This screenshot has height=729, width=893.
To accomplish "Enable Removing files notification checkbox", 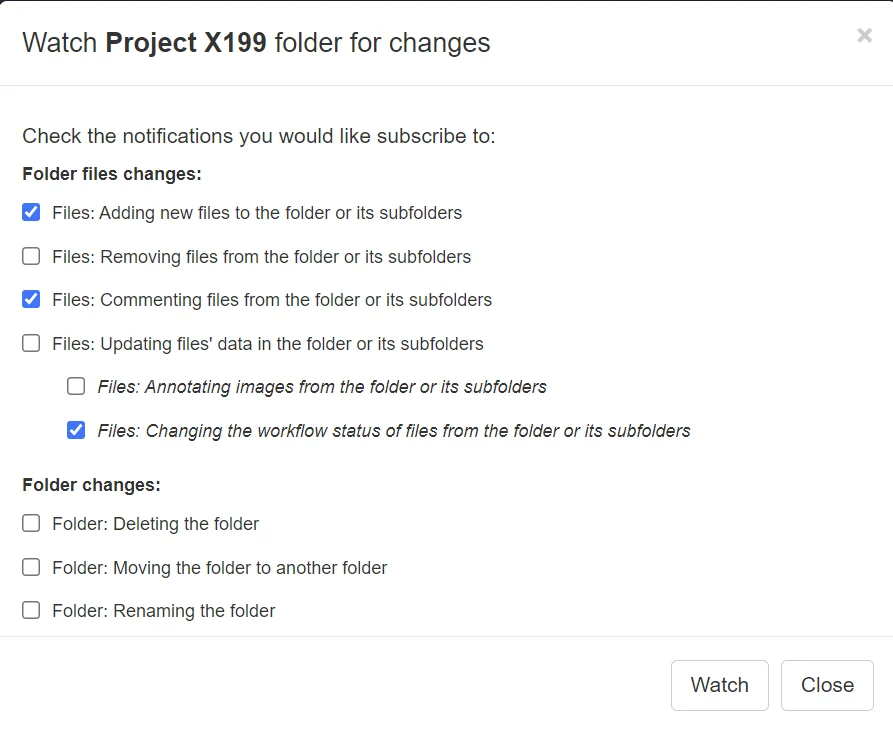I will click(x=31, y=256).
